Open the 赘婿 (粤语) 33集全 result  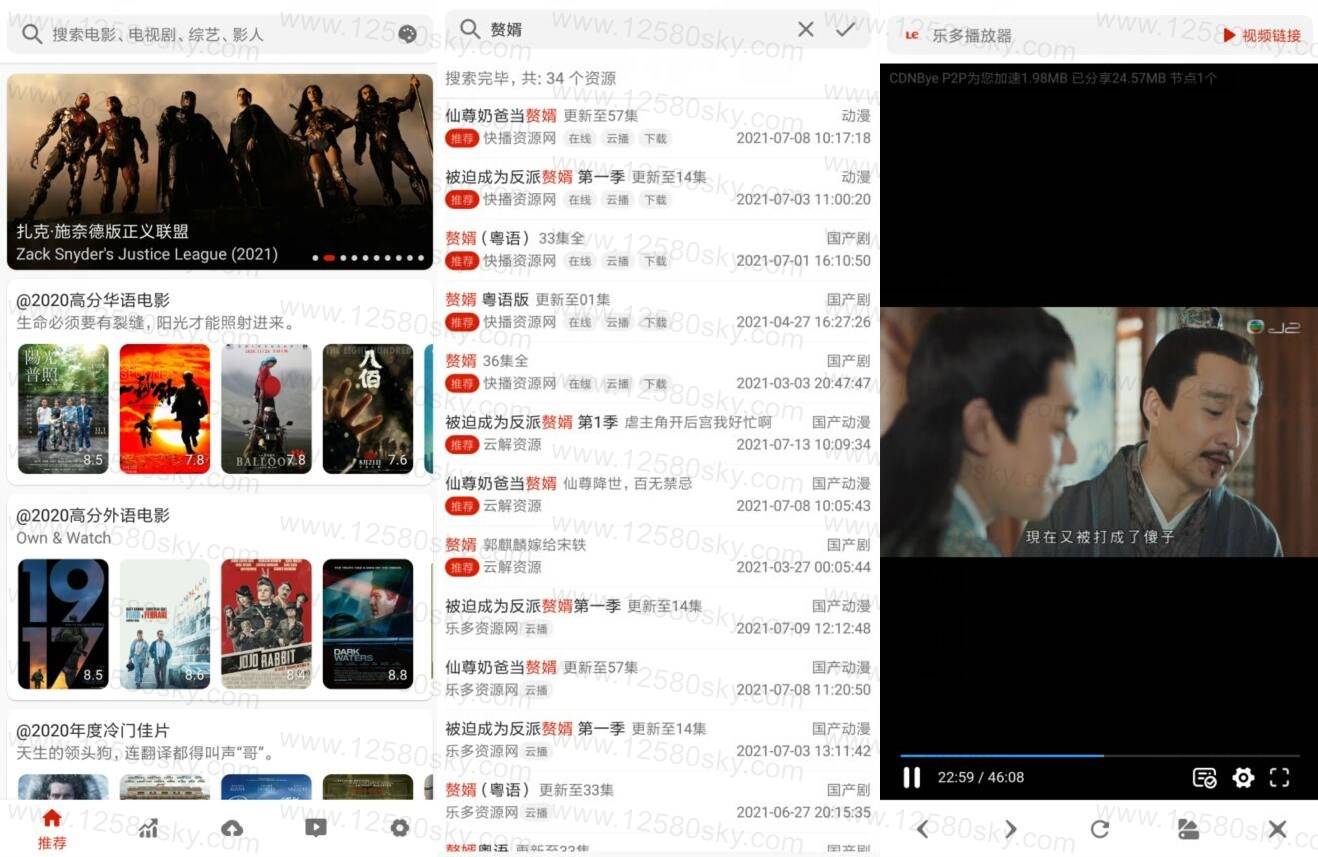click(657, 249)
